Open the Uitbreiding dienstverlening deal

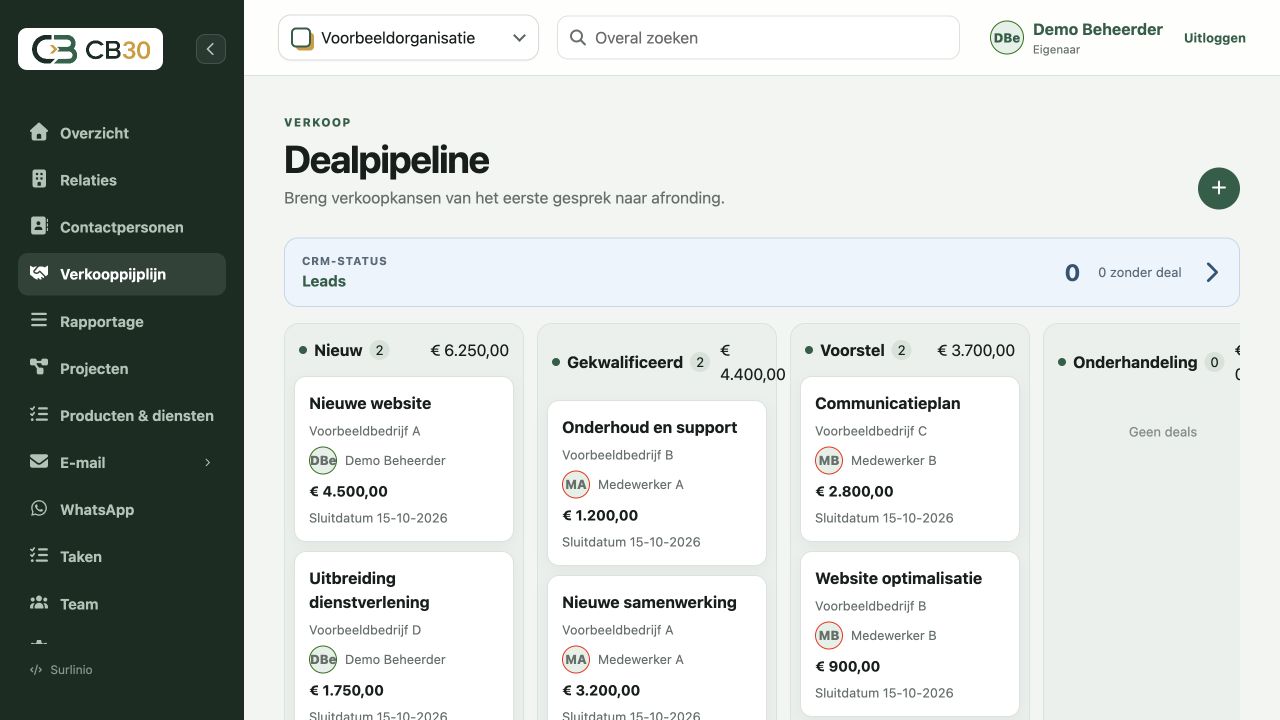click(404, 636)
